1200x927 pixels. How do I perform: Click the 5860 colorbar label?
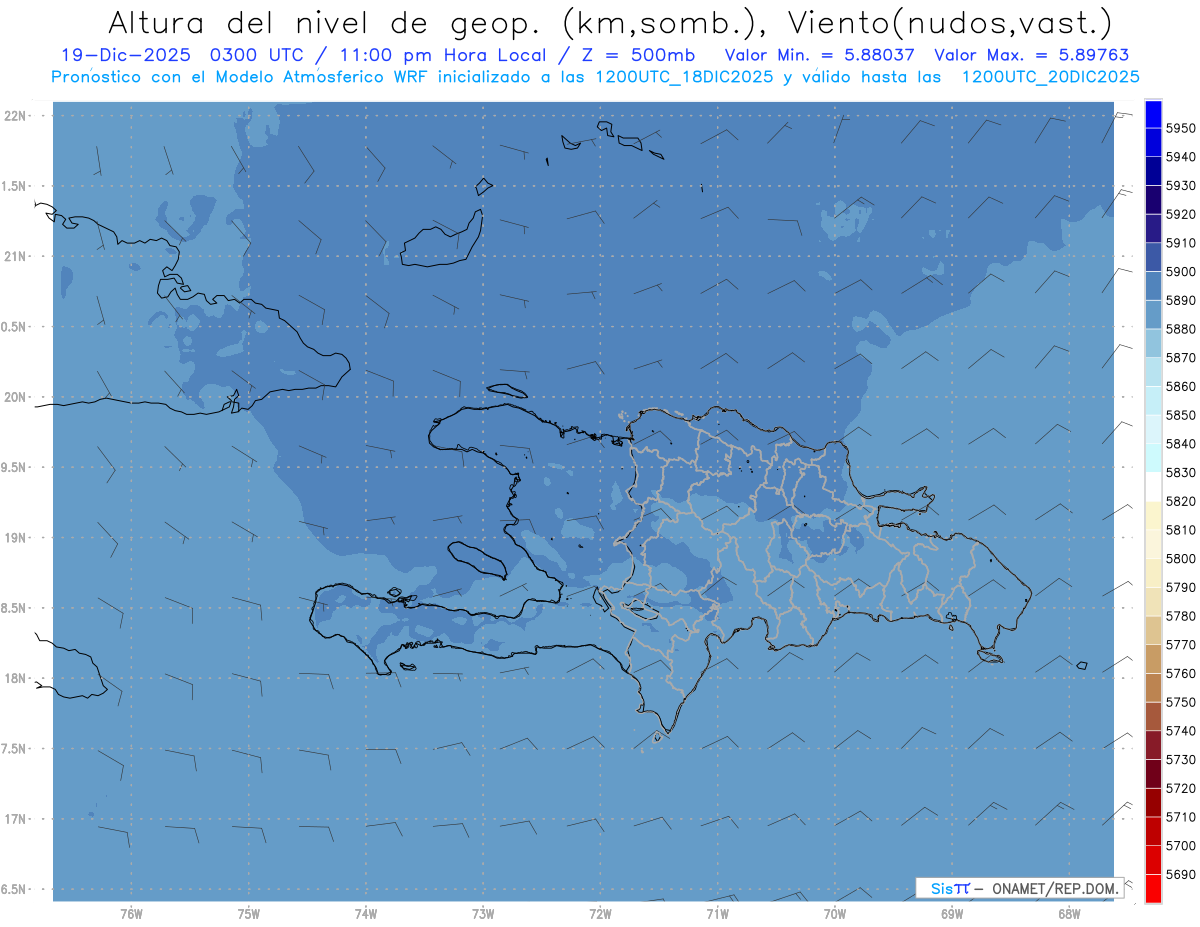(x=1181, y=386)
